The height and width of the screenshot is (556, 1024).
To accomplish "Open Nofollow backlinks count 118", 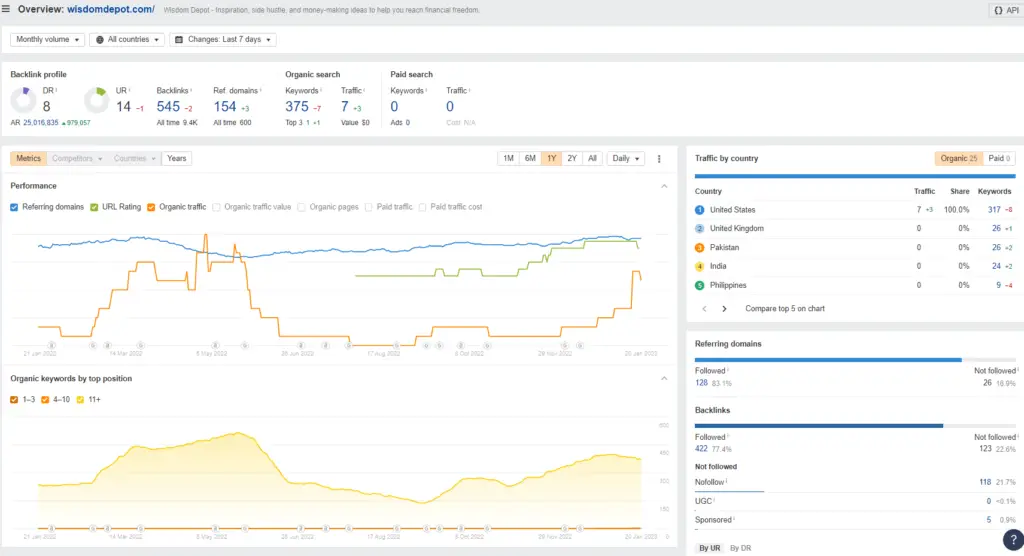I will [x=985, y=482].
